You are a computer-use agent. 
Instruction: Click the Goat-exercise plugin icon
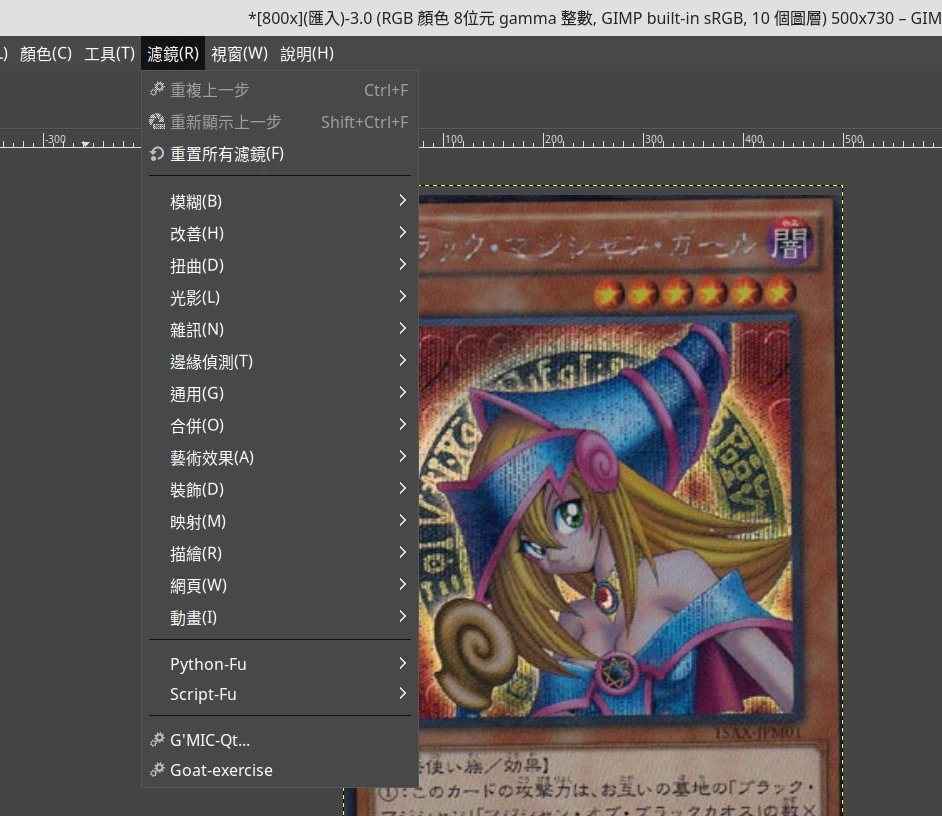156,770
